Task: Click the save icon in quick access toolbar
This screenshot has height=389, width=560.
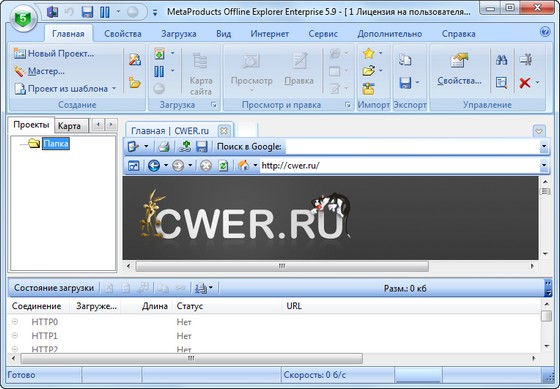Action: point(87,12)
